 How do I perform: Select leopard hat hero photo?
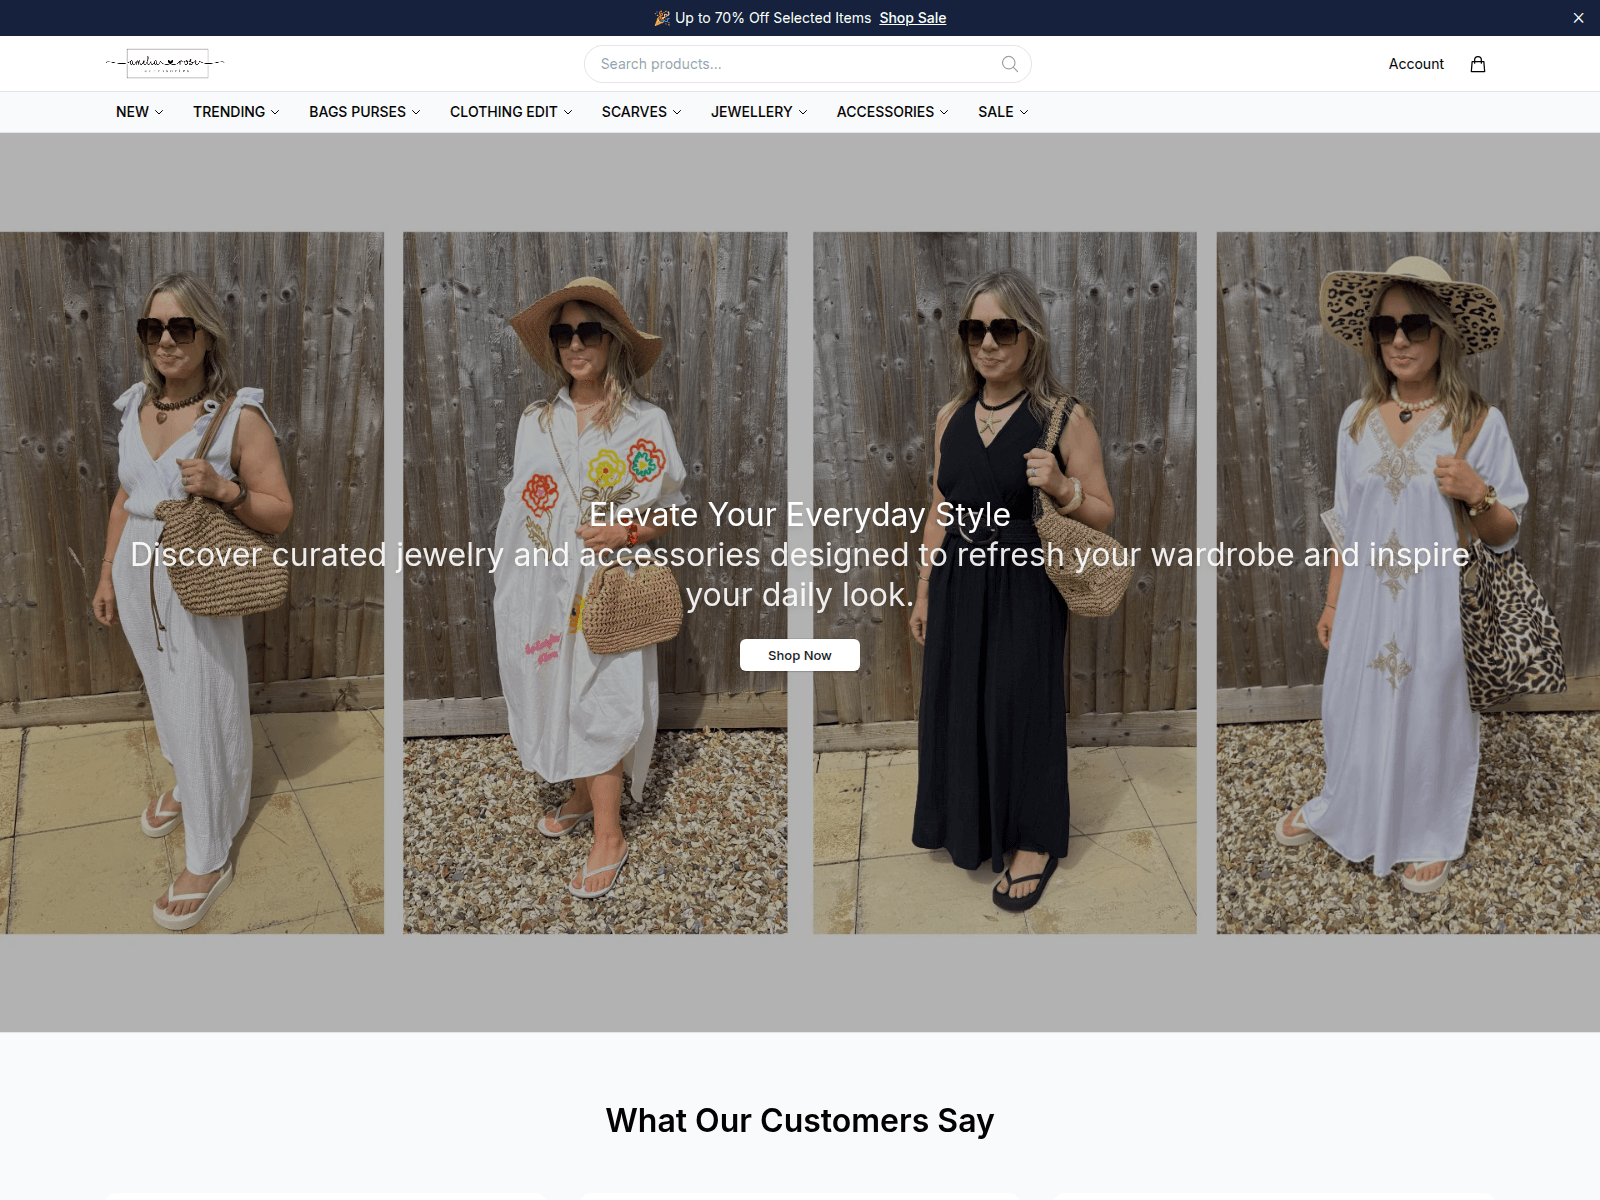click(1408, 583)
